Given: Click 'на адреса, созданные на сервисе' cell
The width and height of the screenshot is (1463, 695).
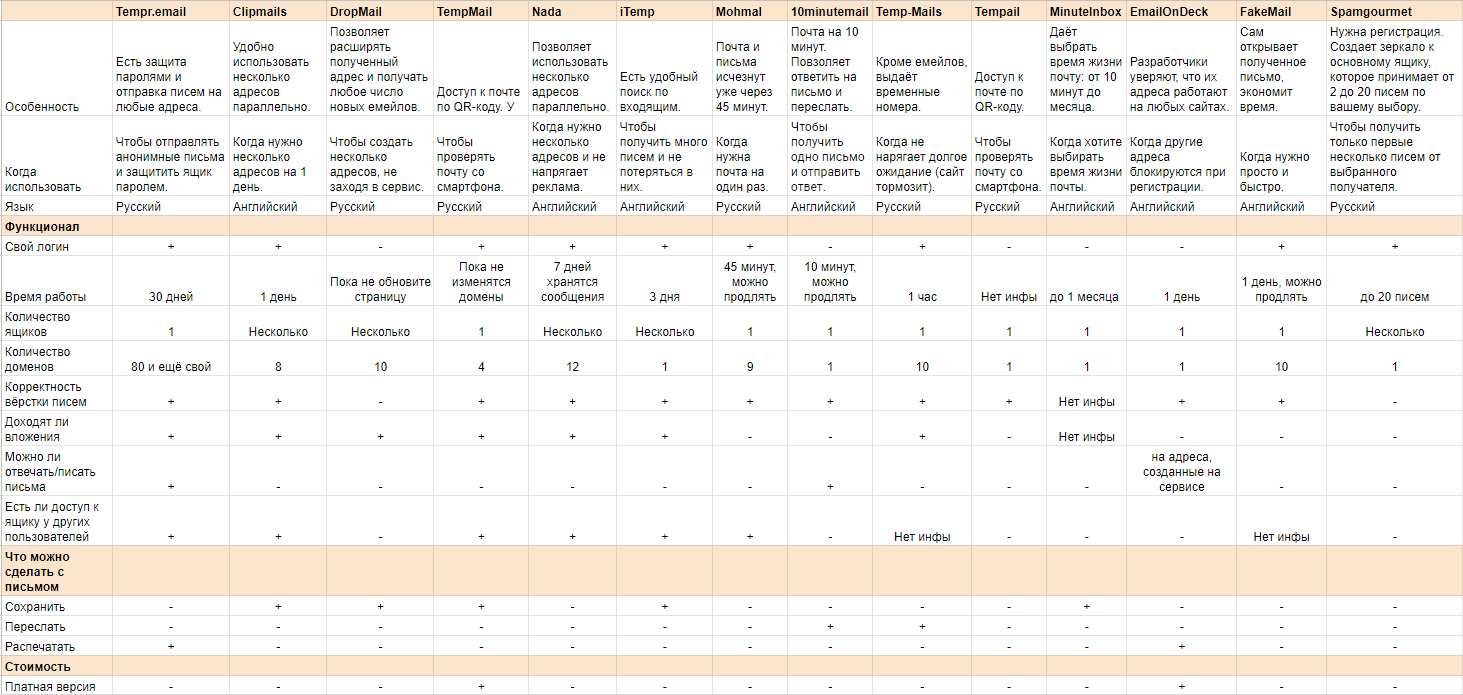Looking at the screenshot, I should pos(1181,472).
